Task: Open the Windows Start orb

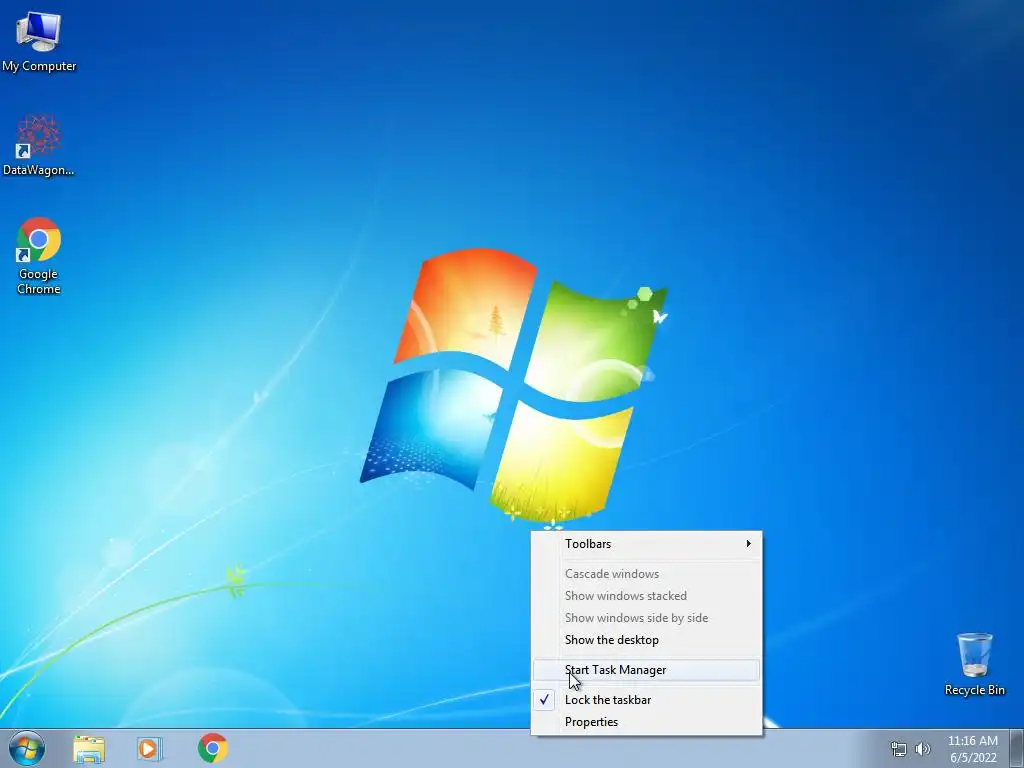Action: 27,748
